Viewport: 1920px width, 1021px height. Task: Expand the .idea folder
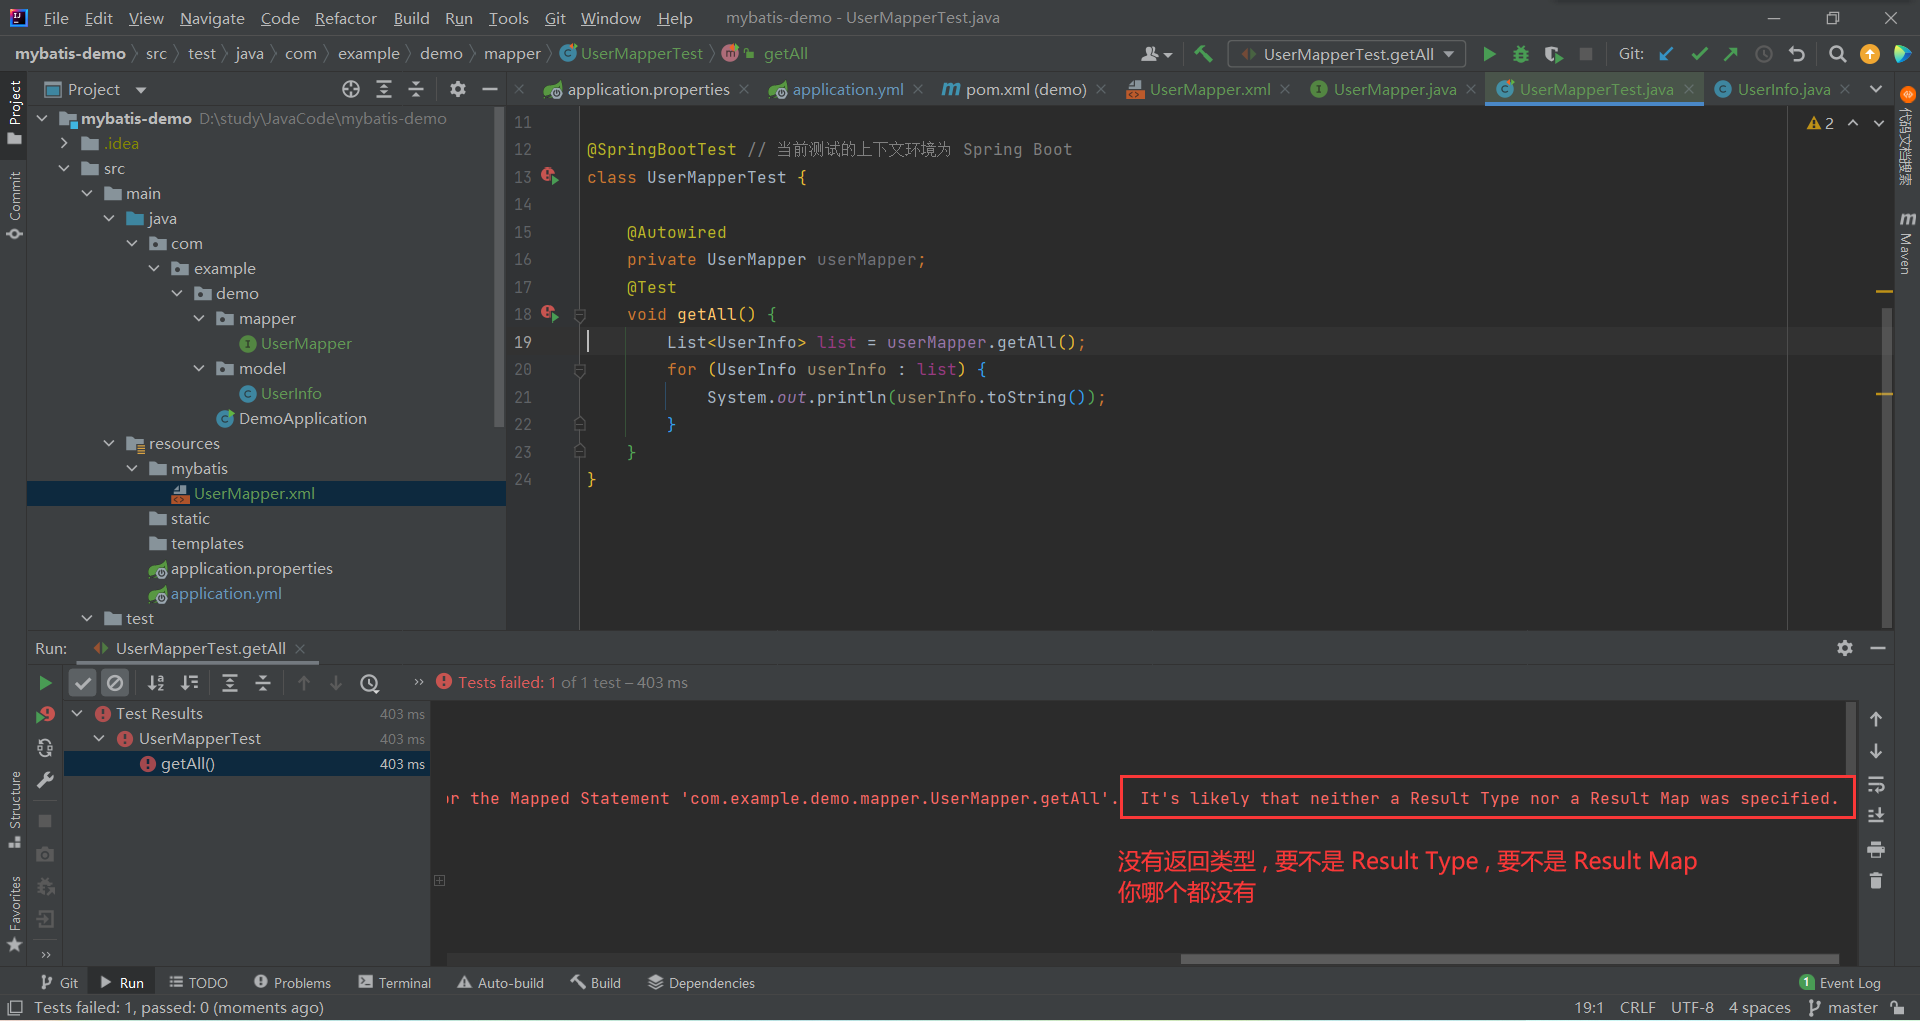click(64, 143)
